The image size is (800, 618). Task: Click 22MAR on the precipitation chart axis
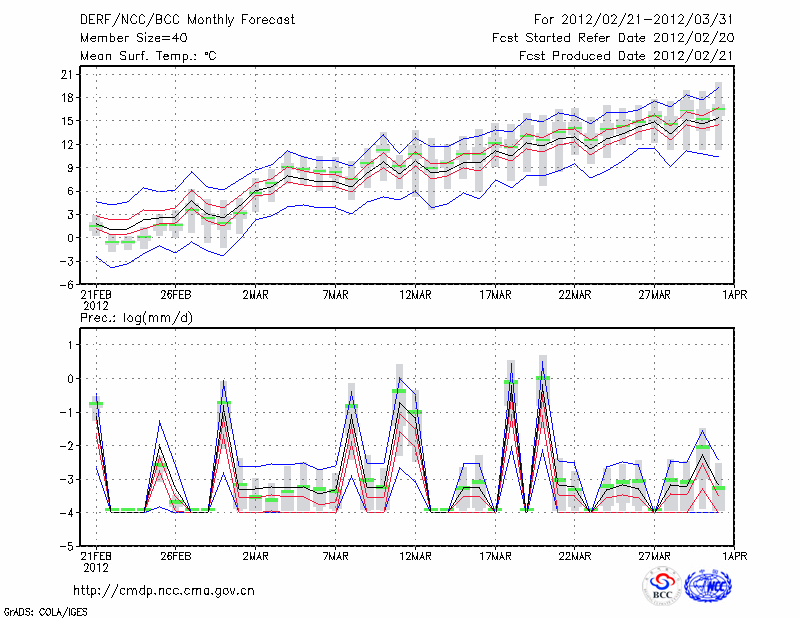575,556
